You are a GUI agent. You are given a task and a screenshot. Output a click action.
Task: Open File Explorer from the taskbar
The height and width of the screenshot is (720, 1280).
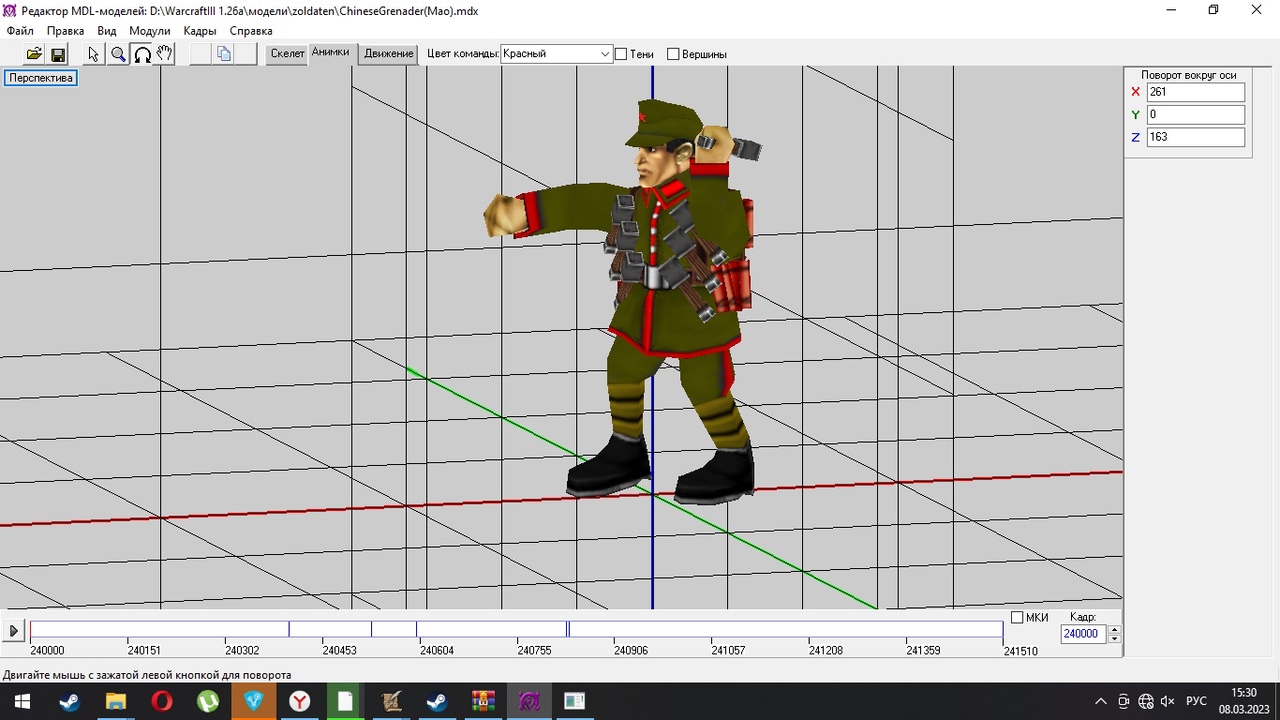pos(115,702)
